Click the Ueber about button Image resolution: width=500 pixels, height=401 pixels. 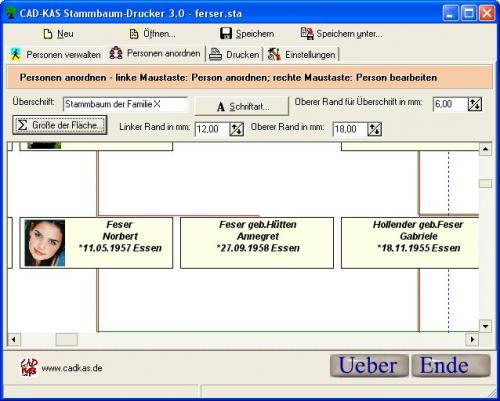point(369,365)
